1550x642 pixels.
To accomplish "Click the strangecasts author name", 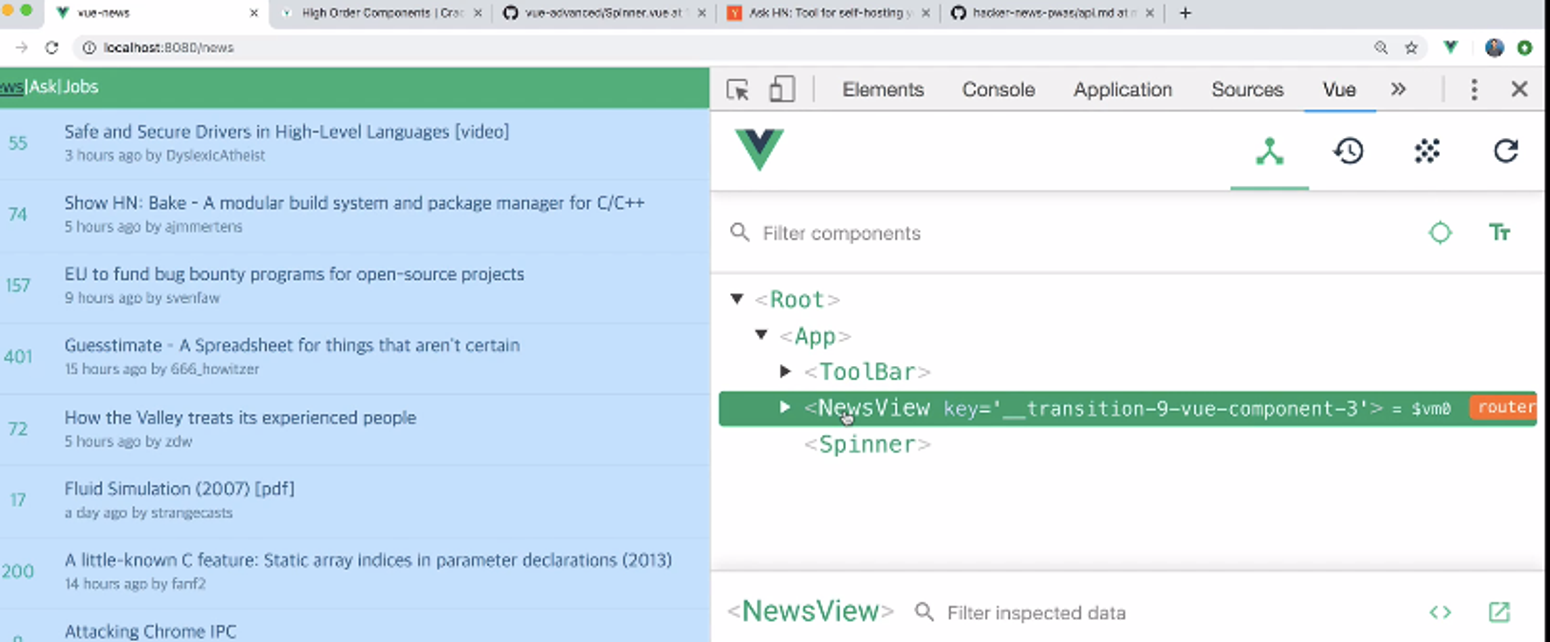I will coord(190,513).
